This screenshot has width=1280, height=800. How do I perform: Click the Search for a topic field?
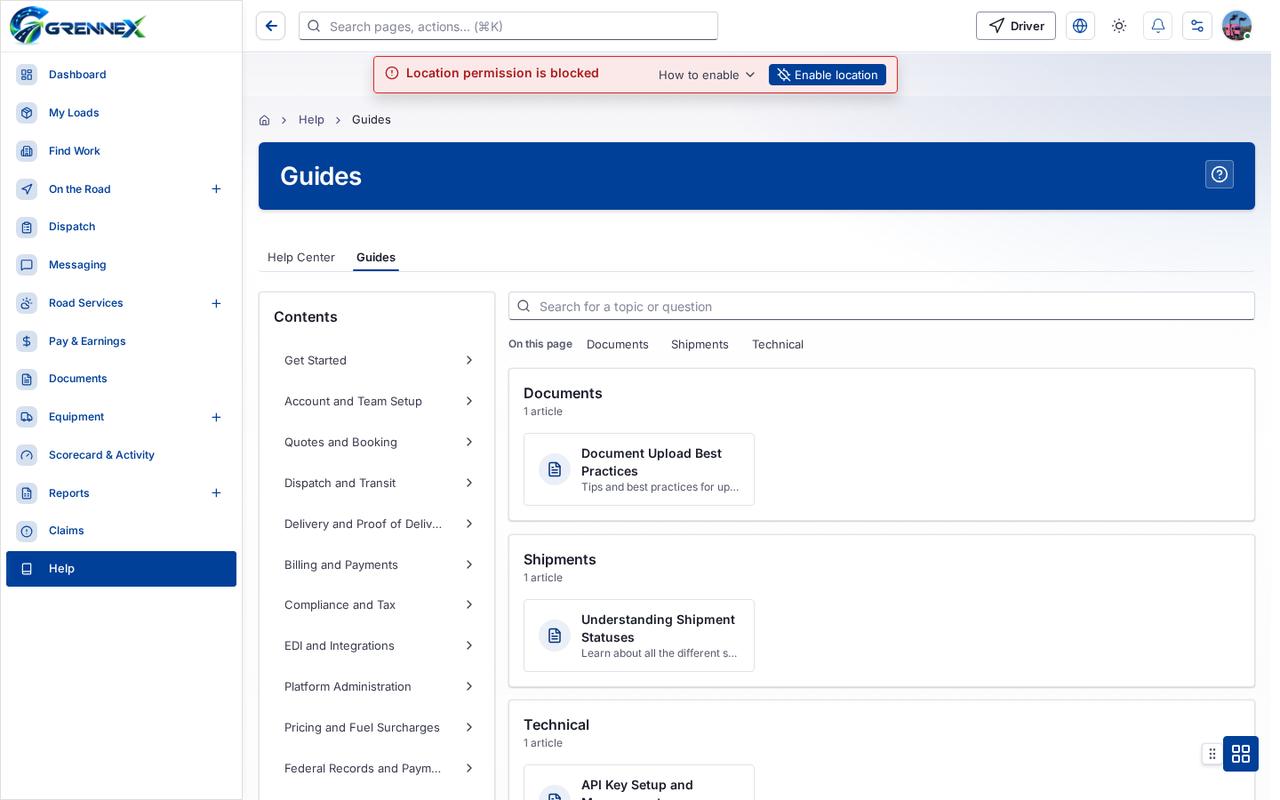tap(881, 307)
